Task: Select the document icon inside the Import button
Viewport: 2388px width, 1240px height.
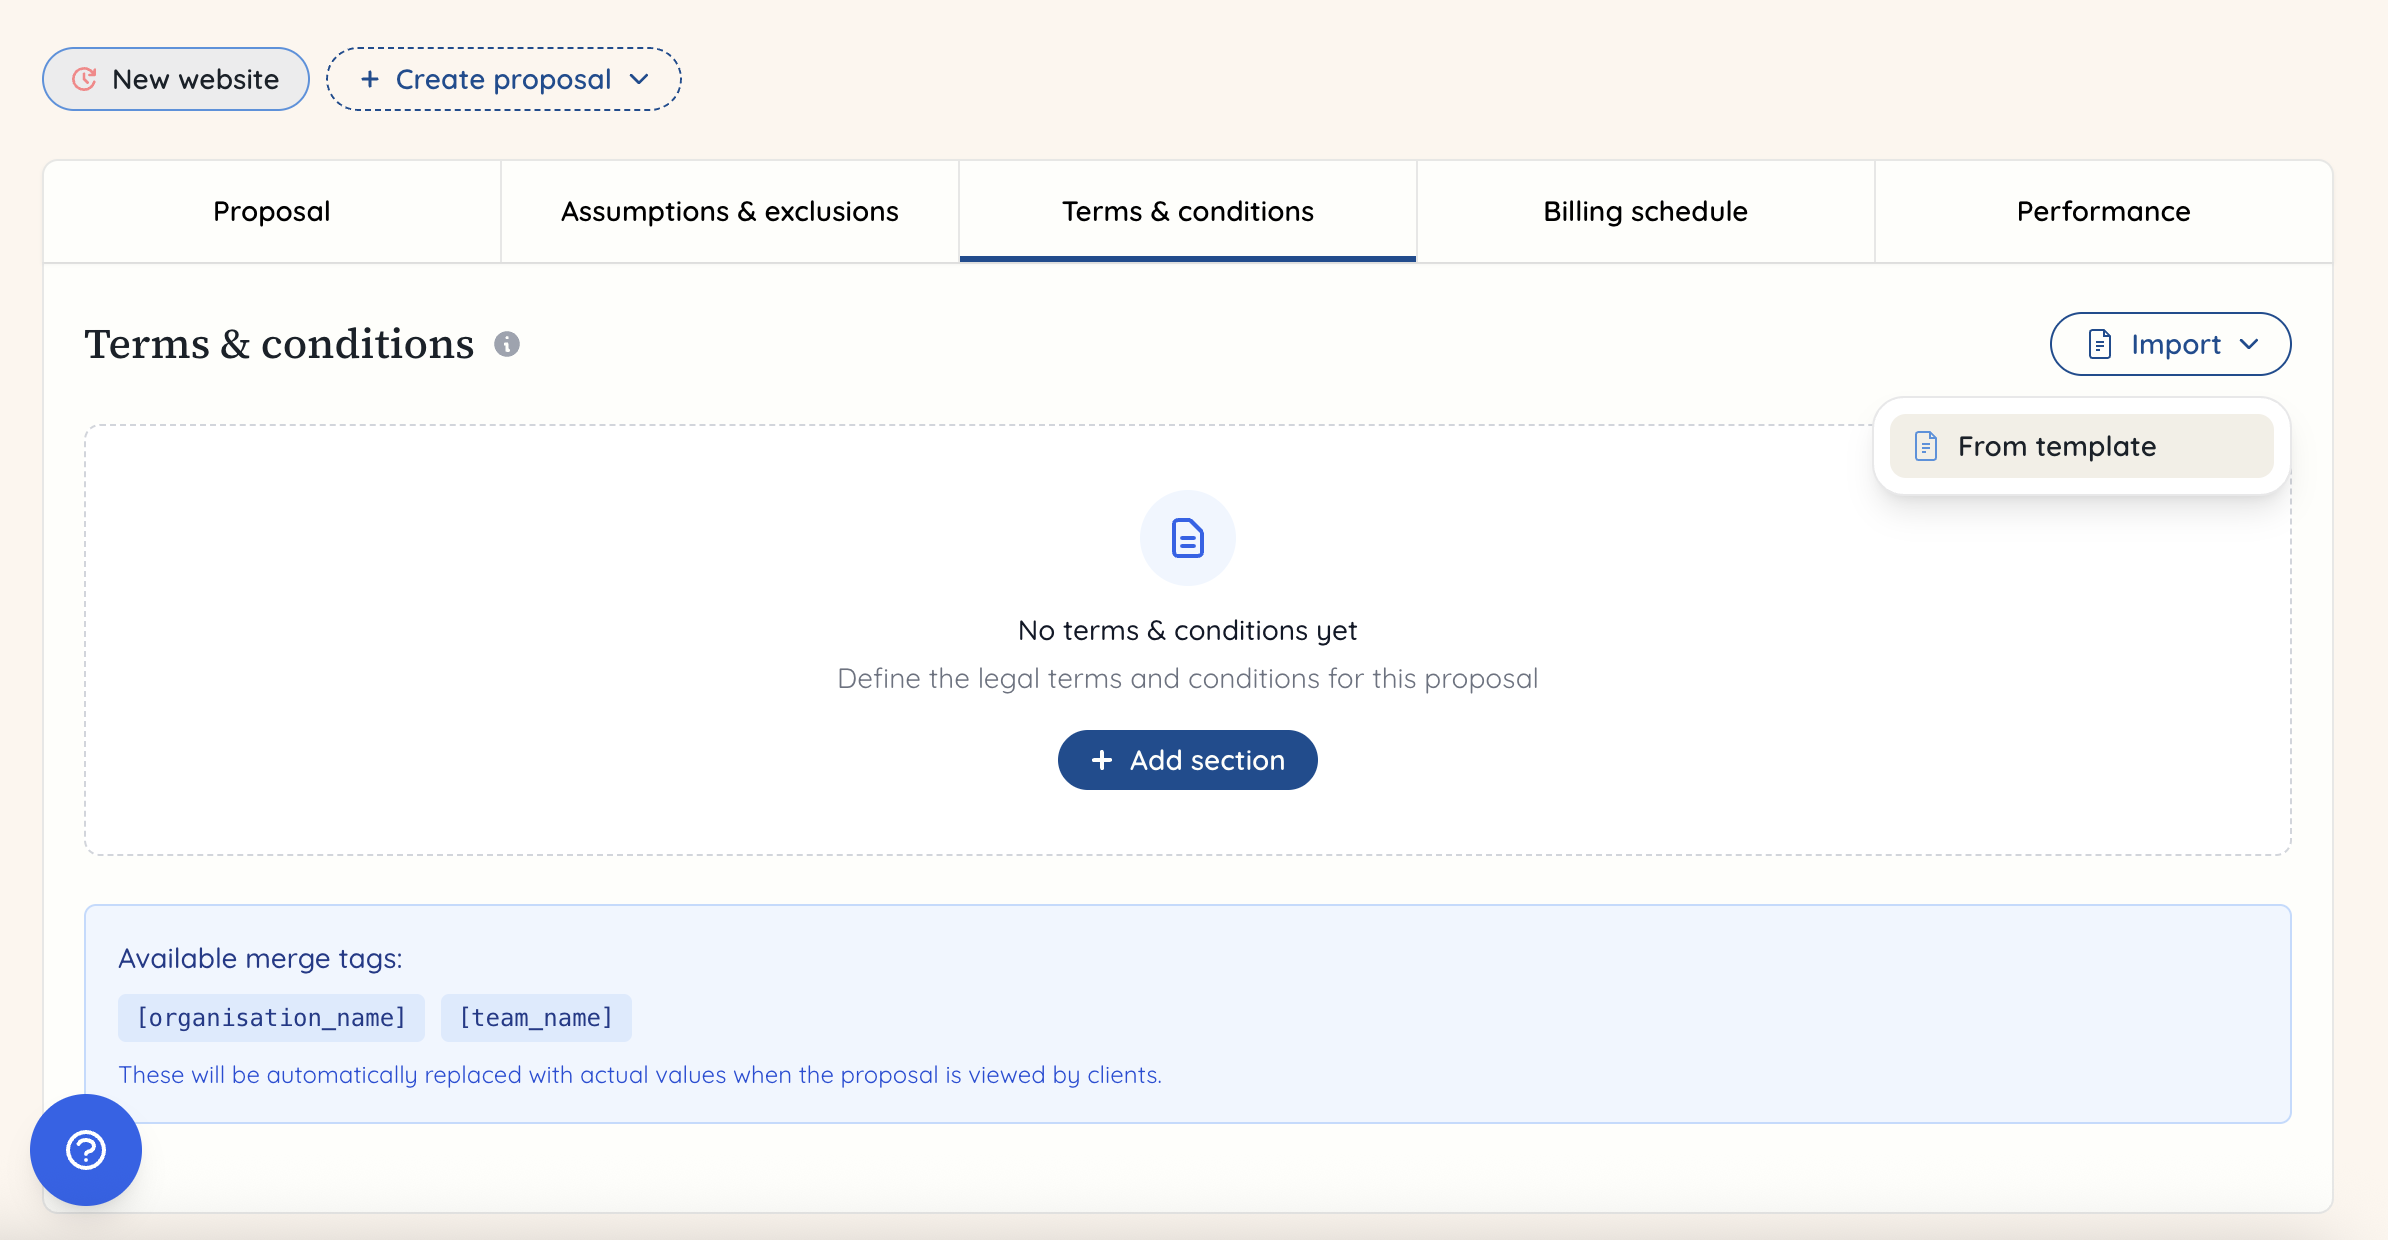Action: tap(2100, 344)
